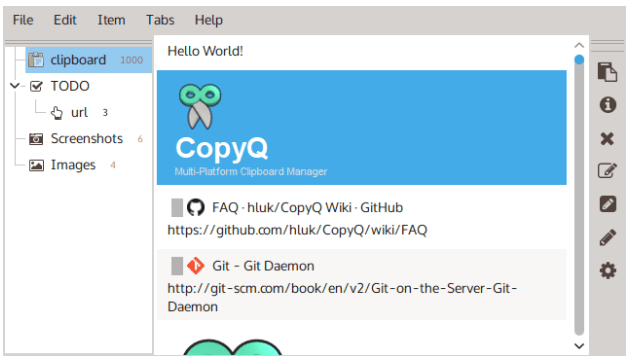Select the Git - Git Daemon item
The height and width of the screenshot is (362, 635).
(x=362, y=285)
